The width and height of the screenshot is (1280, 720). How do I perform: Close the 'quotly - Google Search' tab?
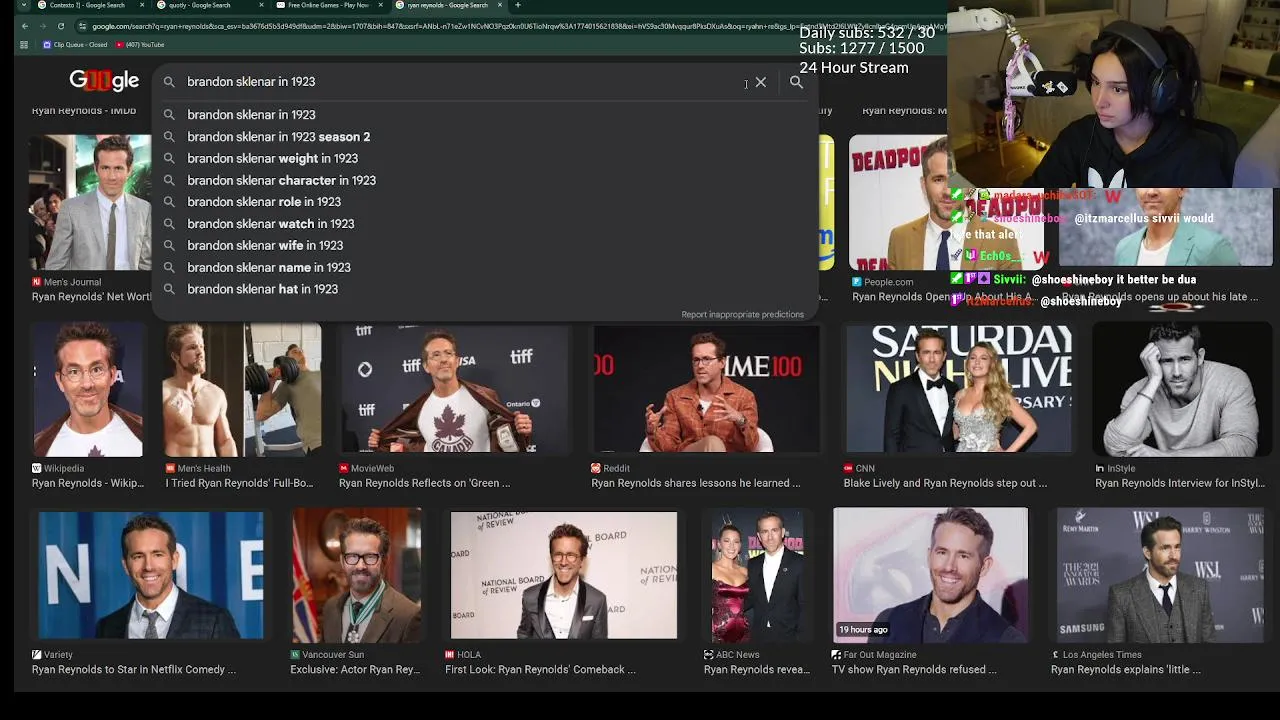262,5
